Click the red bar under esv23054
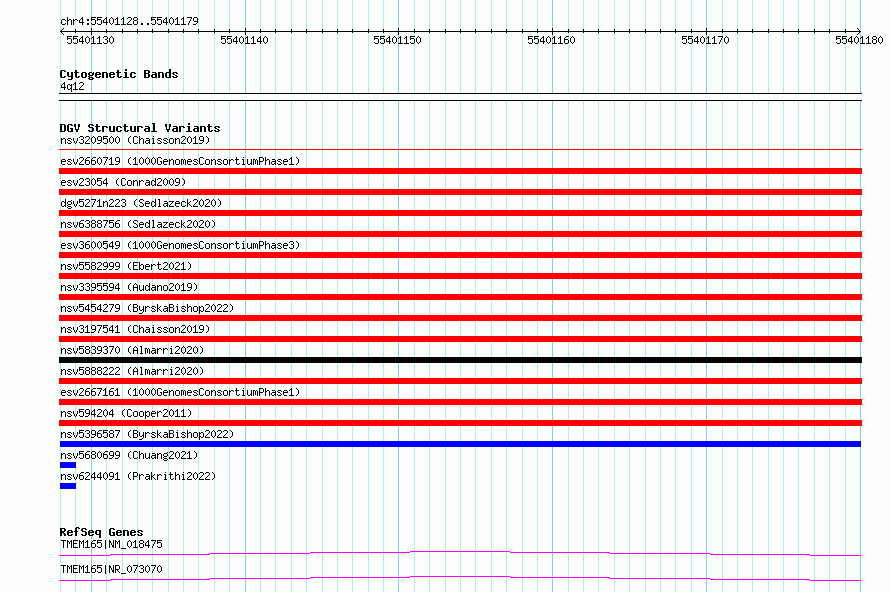Image resolution: width=890 pixels, height=592 pixels. click(x=460, y=192)
